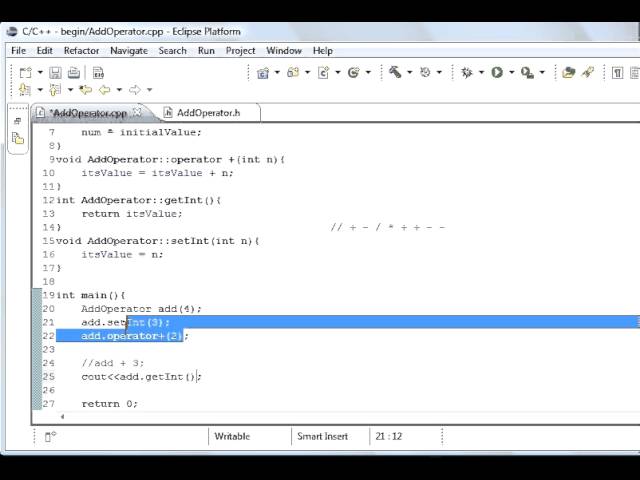Click the Next Annotation icon

(x=25, y=89)
